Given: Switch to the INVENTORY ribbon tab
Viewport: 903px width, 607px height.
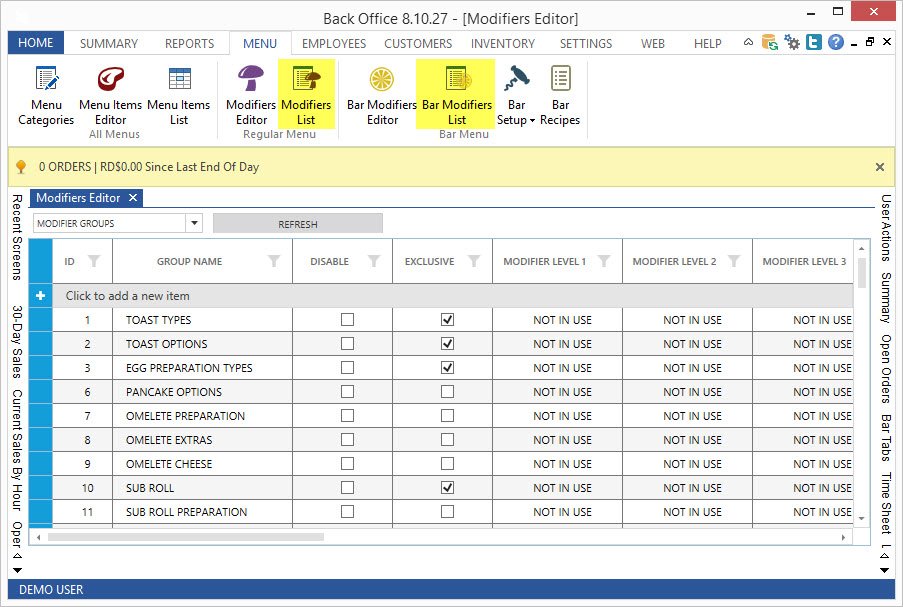Looking at the screenshot, I should click(502, 44).
